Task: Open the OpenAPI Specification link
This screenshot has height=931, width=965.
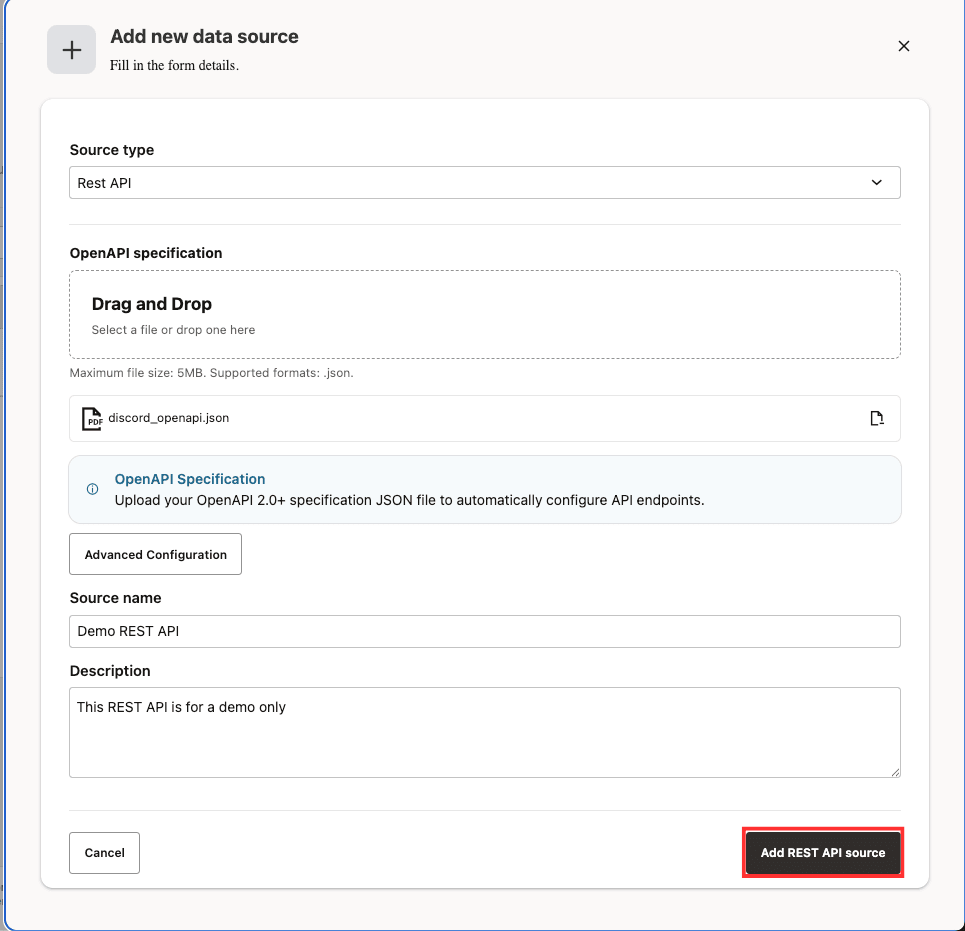Action: (x=189, y=479)
